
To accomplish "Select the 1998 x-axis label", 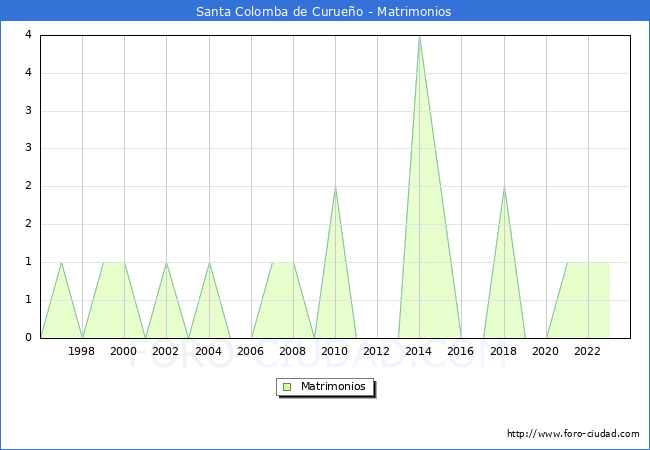I will [x=82, y=351].
